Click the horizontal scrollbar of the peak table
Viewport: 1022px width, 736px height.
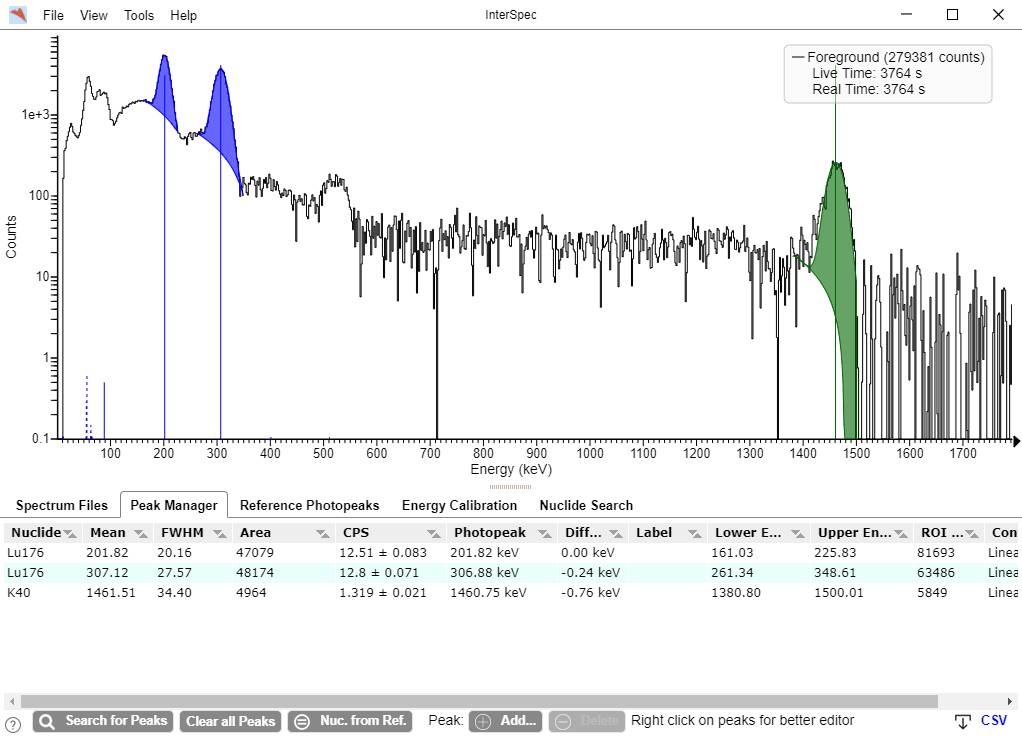pyautogui.click(x=480, y=702)
